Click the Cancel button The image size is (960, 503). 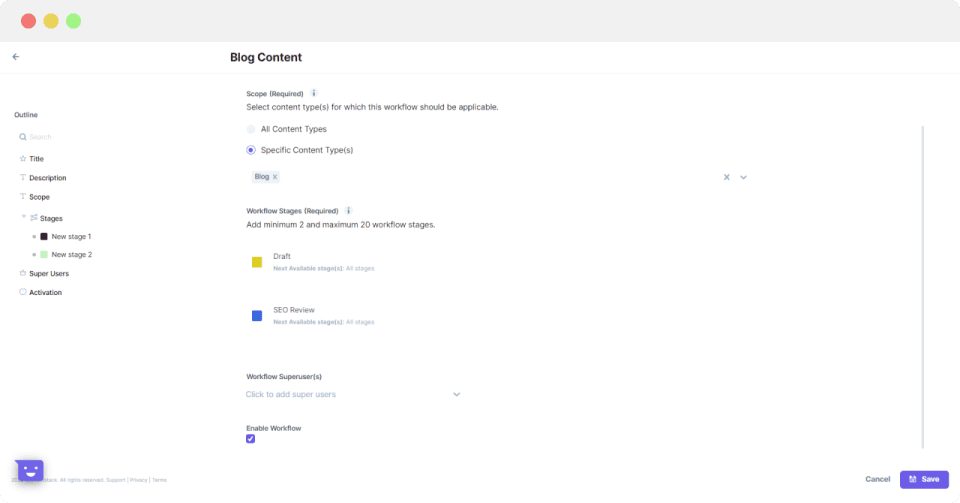877,479
